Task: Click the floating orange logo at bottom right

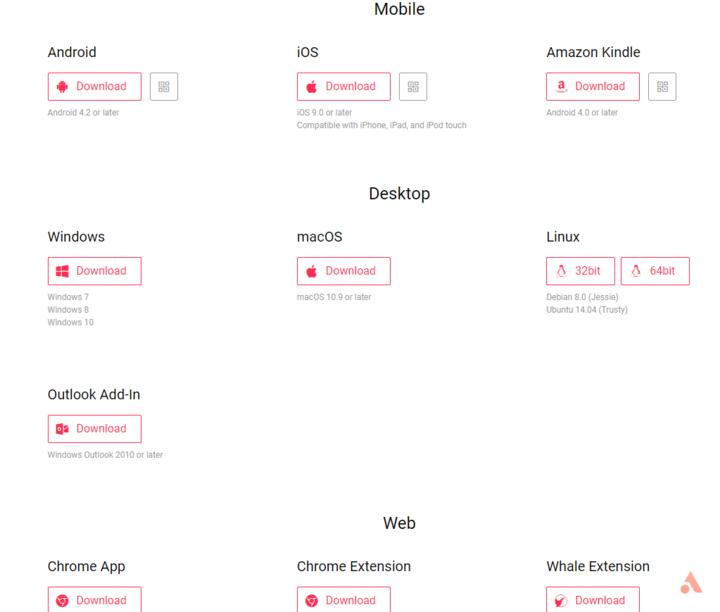Action: coord(692,583)
